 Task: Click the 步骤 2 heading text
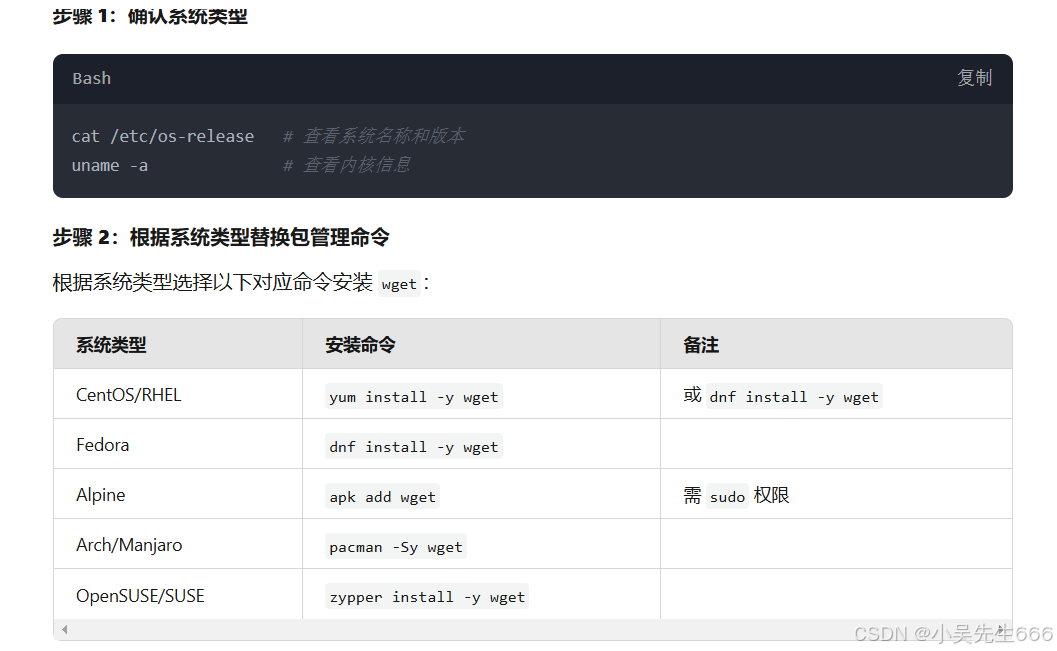click(221, 238)
